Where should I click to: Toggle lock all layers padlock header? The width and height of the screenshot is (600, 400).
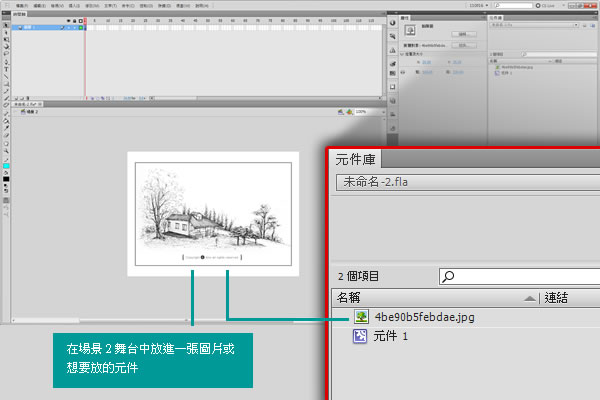click(x=75, y=21)
